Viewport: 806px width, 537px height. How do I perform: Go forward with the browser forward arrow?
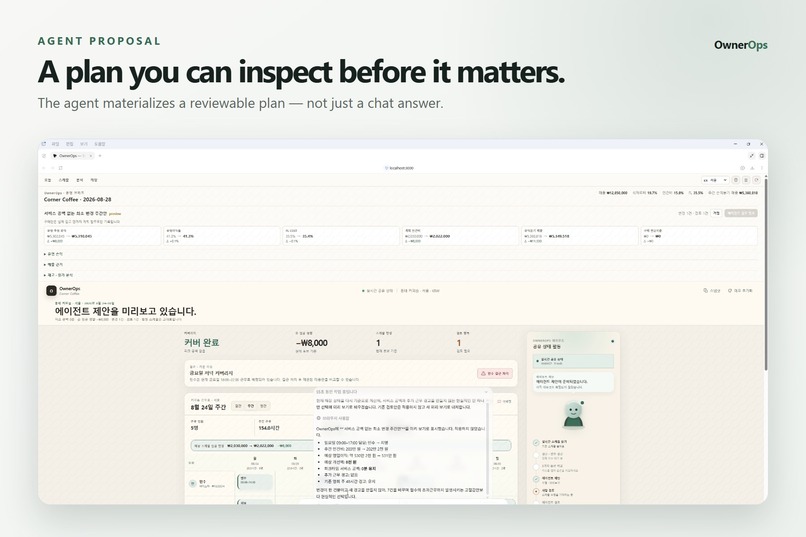tap(52, 168)
